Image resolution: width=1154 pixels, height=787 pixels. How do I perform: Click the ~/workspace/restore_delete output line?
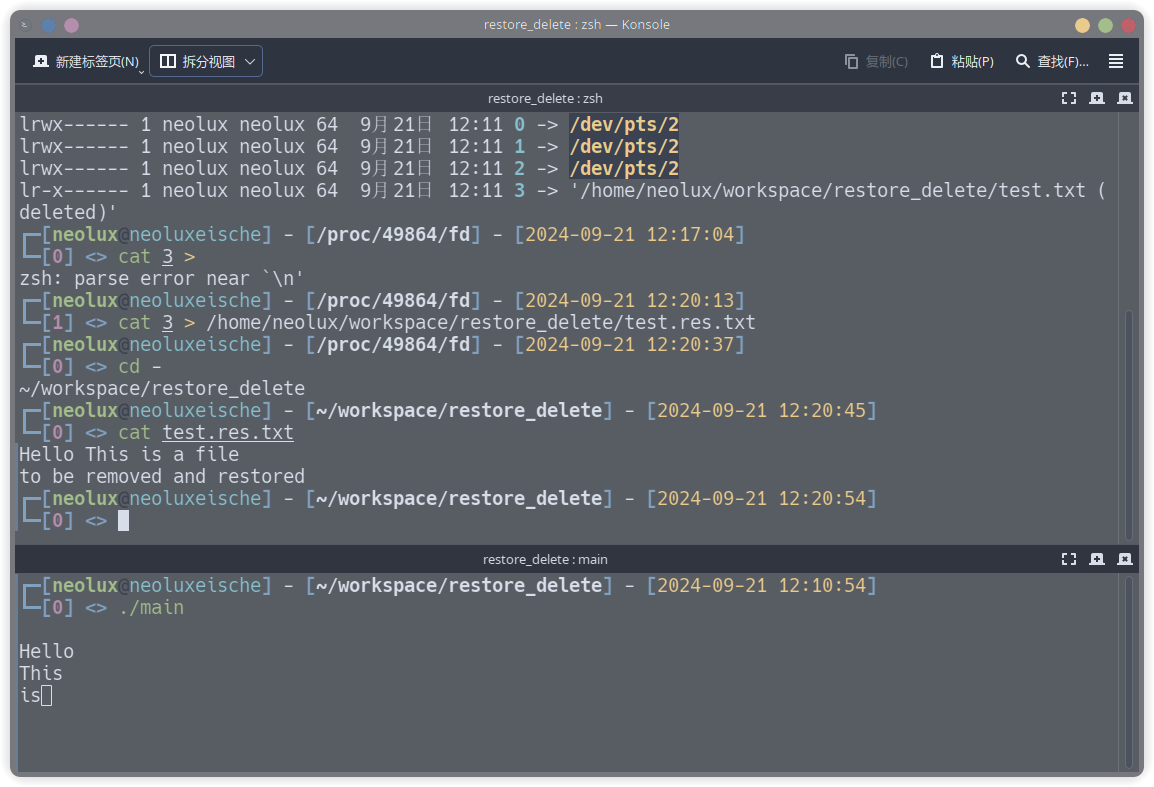pos(162,388)
